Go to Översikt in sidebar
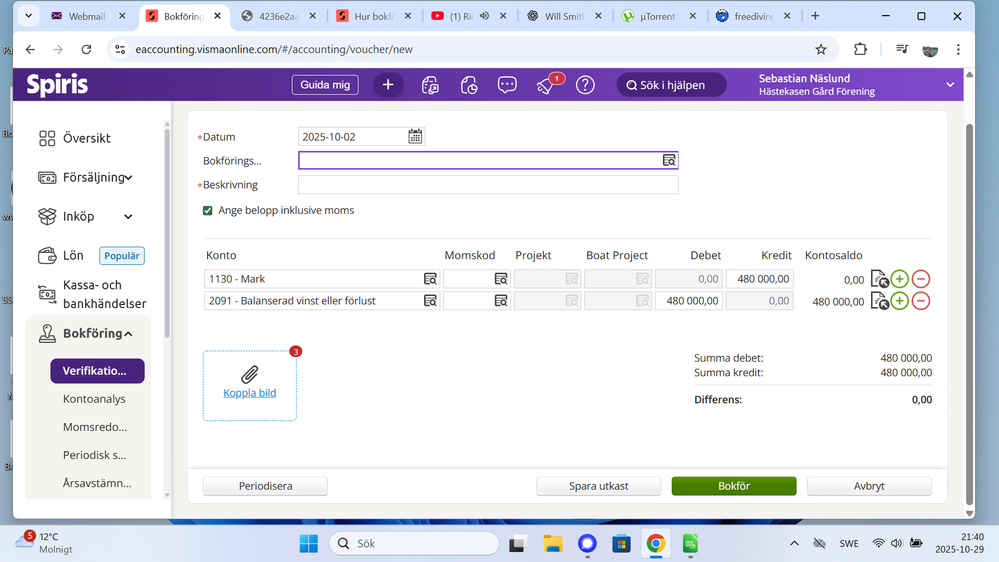This screenshot has height=562, width=999. click(86, 139)
